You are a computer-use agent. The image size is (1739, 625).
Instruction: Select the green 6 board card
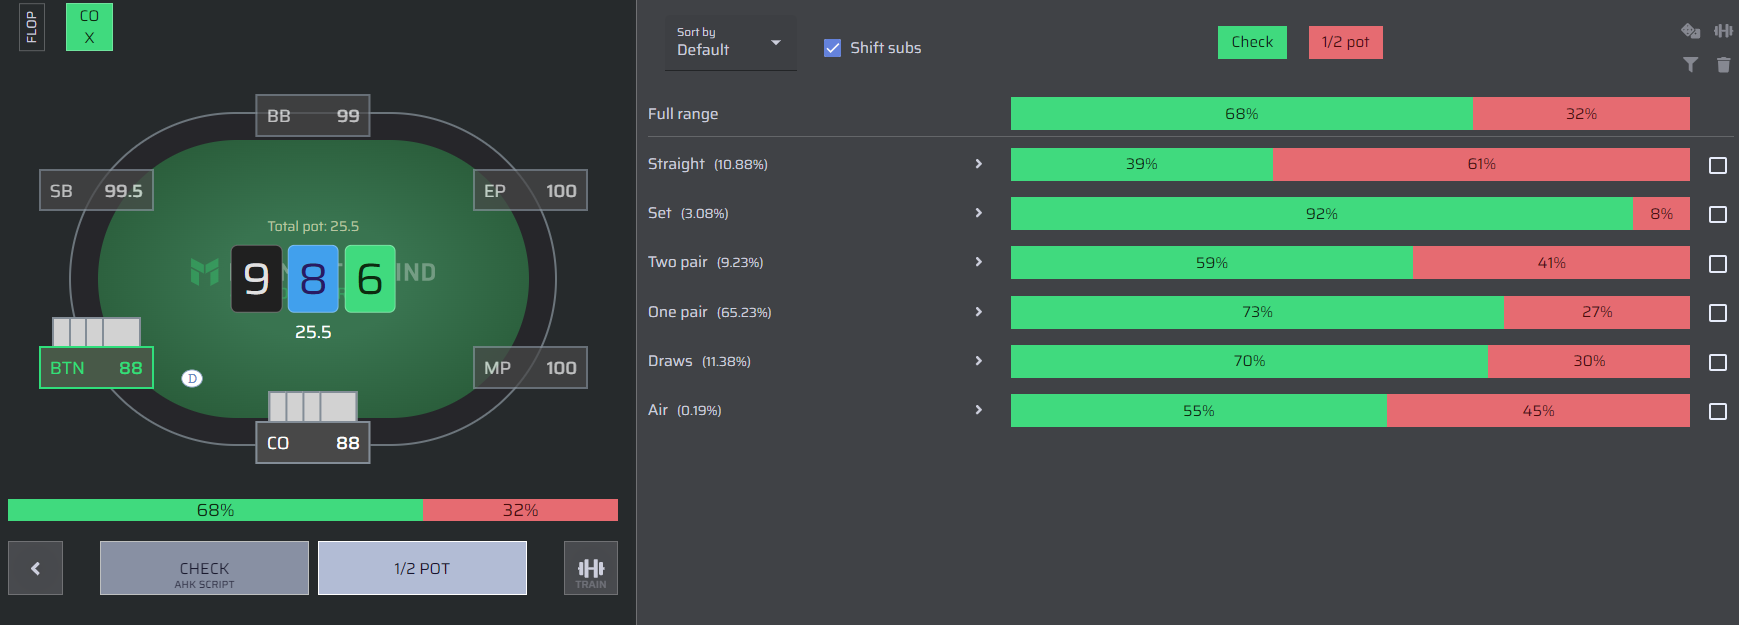click(370, 279)
